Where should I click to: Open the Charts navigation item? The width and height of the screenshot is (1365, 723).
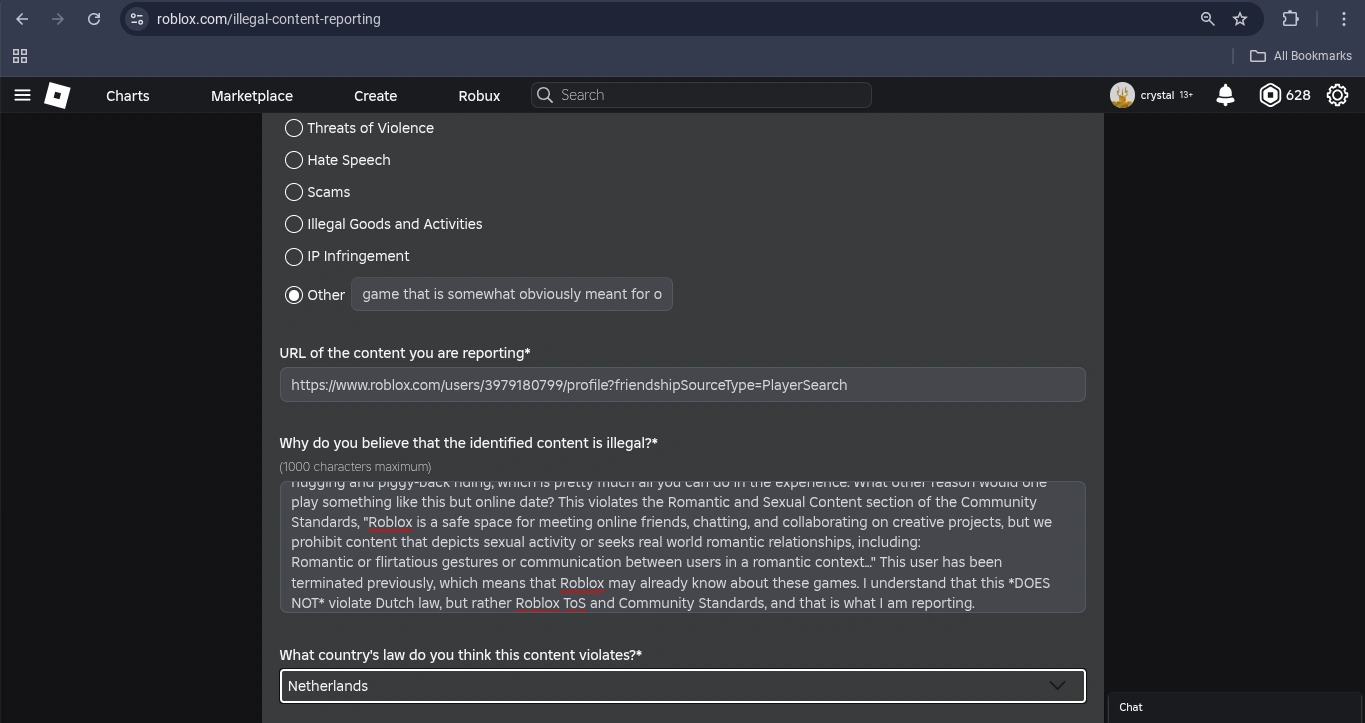click(x=128, y=96)
